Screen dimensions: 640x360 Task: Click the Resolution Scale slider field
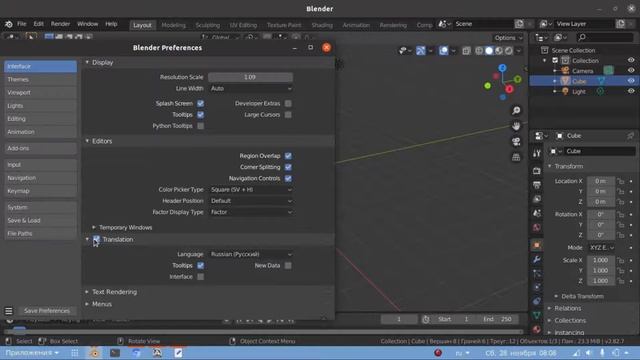[x=251, y=77]
